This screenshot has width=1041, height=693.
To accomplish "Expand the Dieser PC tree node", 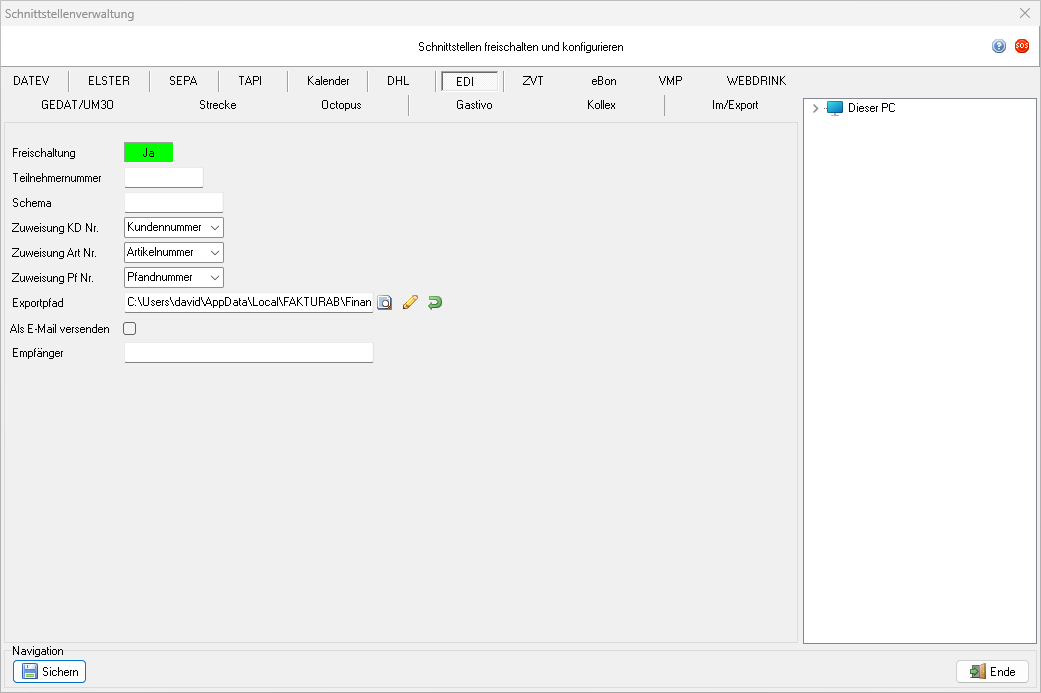I will (816, 108).
